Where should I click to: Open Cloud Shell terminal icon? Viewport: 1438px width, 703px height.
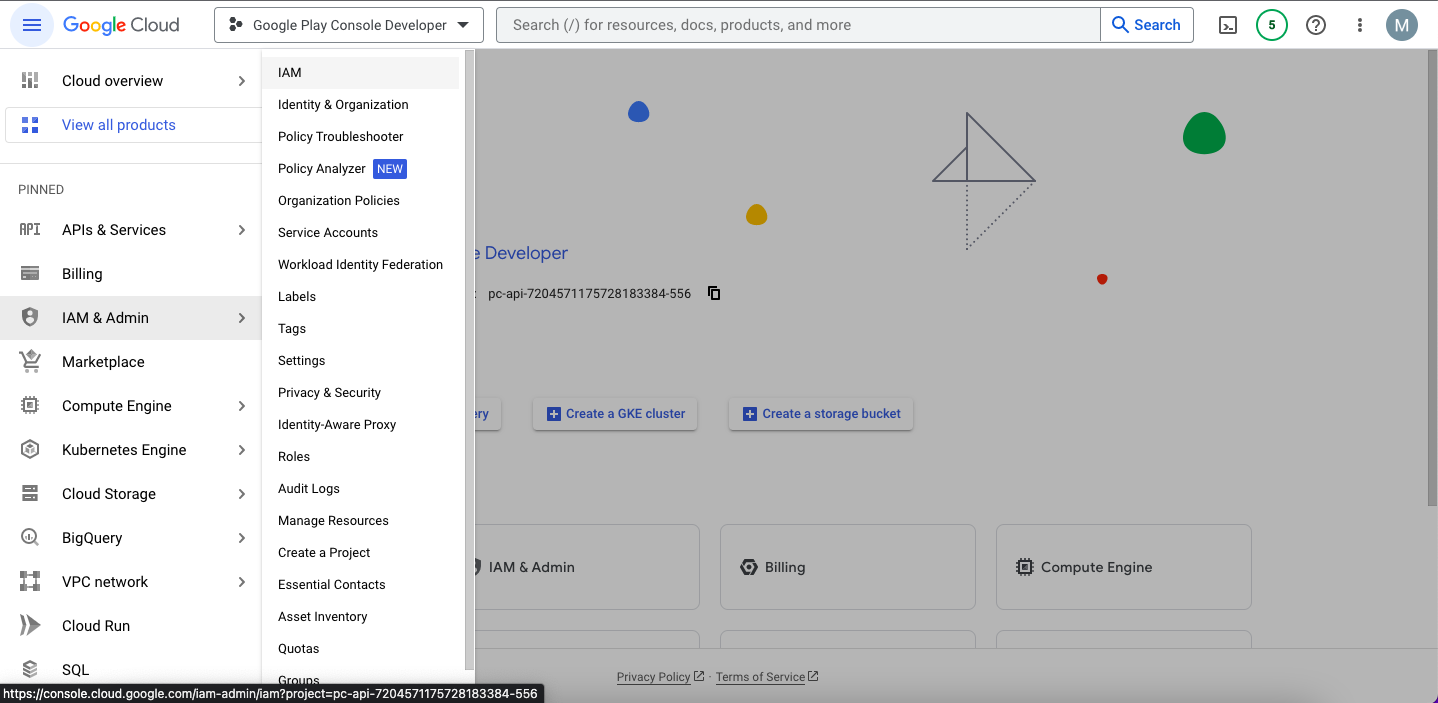coord(1228,25)
